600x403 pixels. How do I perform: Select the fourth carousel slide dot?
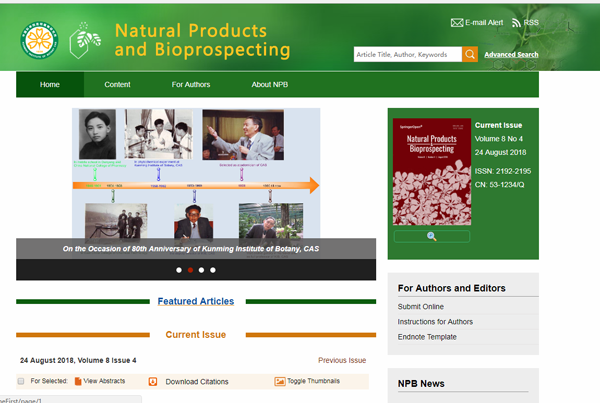tap(213, 270)
